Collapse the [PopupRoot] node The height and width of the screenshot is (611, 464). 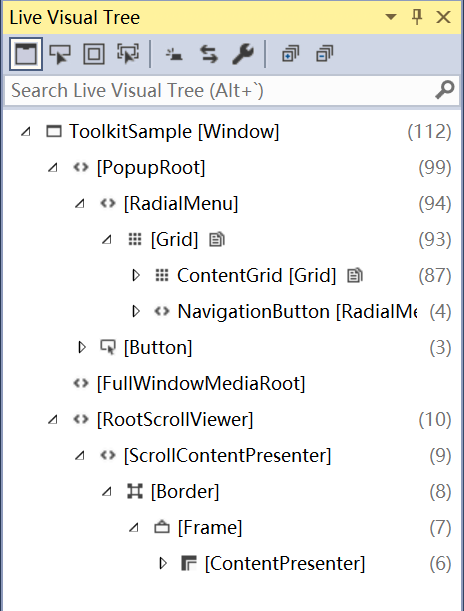[53, 168]
